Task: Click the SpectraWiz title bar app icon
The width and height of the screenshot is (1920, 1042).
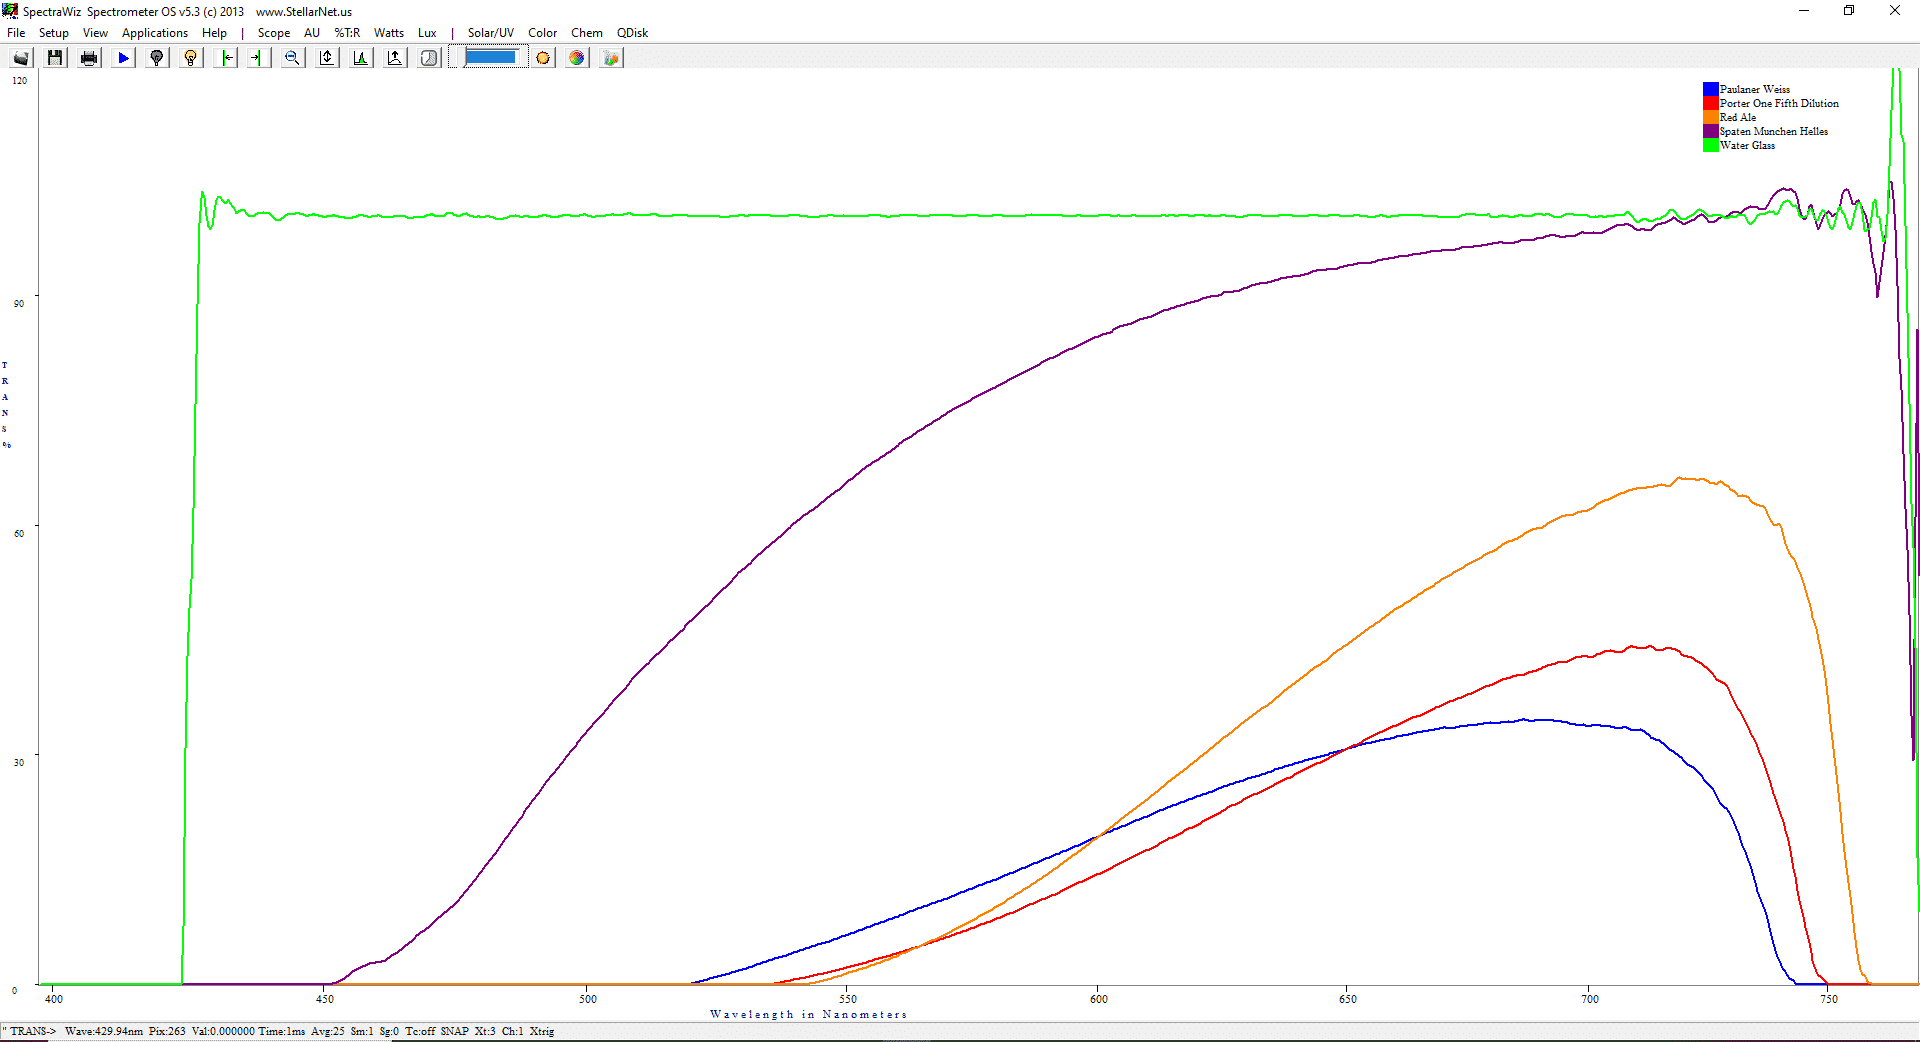Action: click(10, 11)
